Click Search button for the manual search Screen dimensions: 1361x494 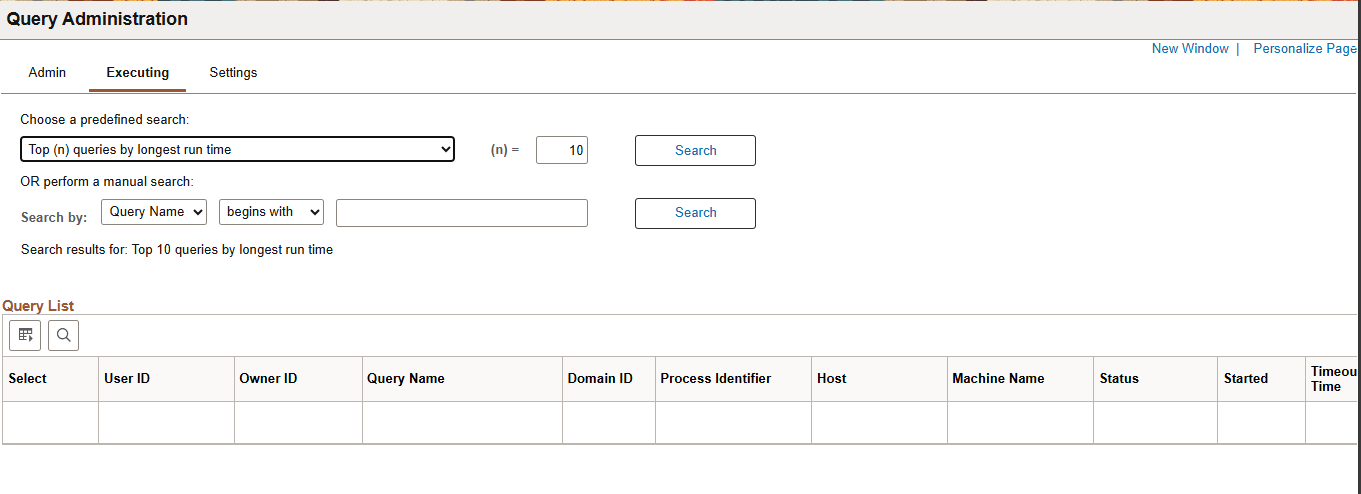(695, 213)
